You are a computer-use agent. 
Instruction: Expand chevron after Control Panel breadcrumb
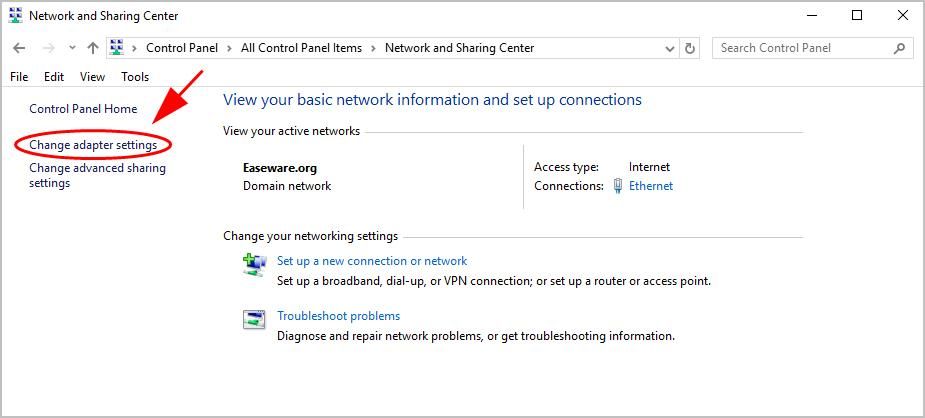click(231, 48)
